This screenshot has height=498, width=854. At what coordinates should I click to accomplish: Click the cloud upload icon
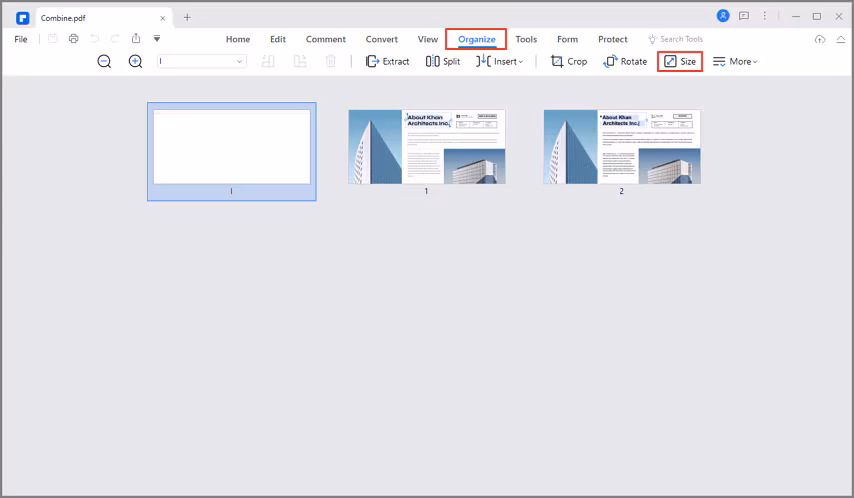pyautogui.click(x=820, y=39)
